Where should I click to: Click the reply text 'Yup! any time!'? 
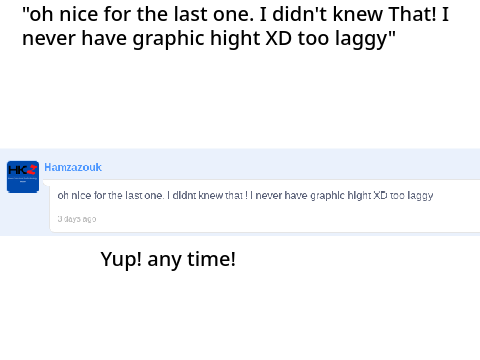(168, 259)
